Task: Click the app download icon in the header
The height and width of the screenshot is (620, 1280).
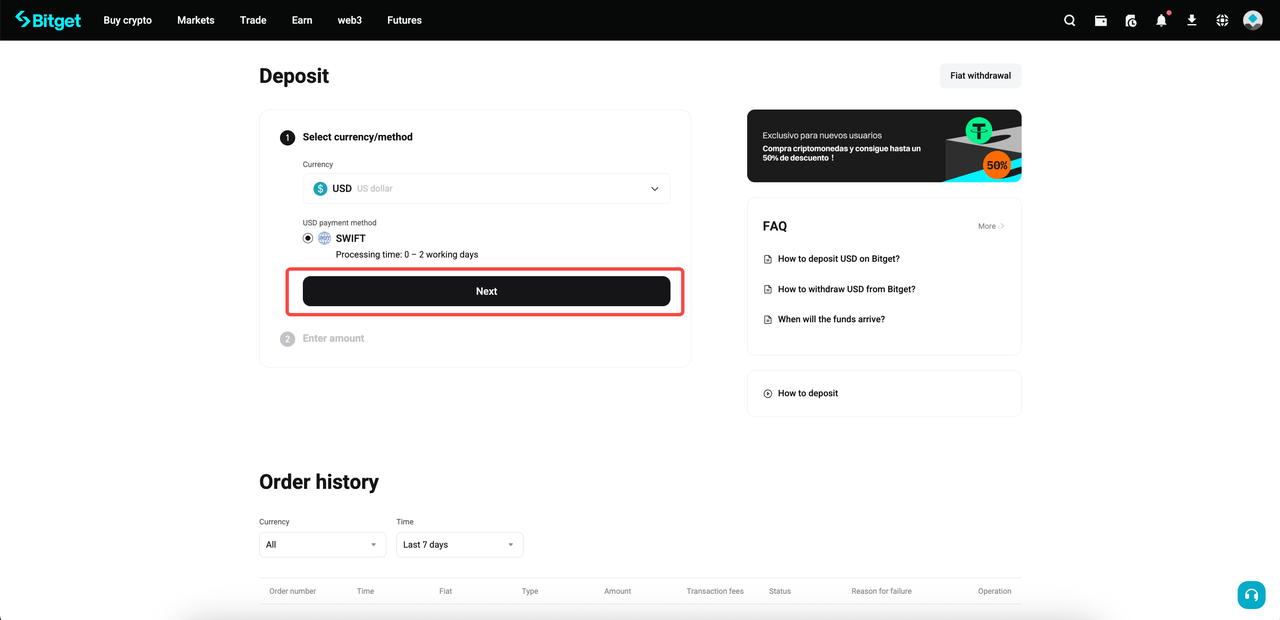Action: (1191, 20)
